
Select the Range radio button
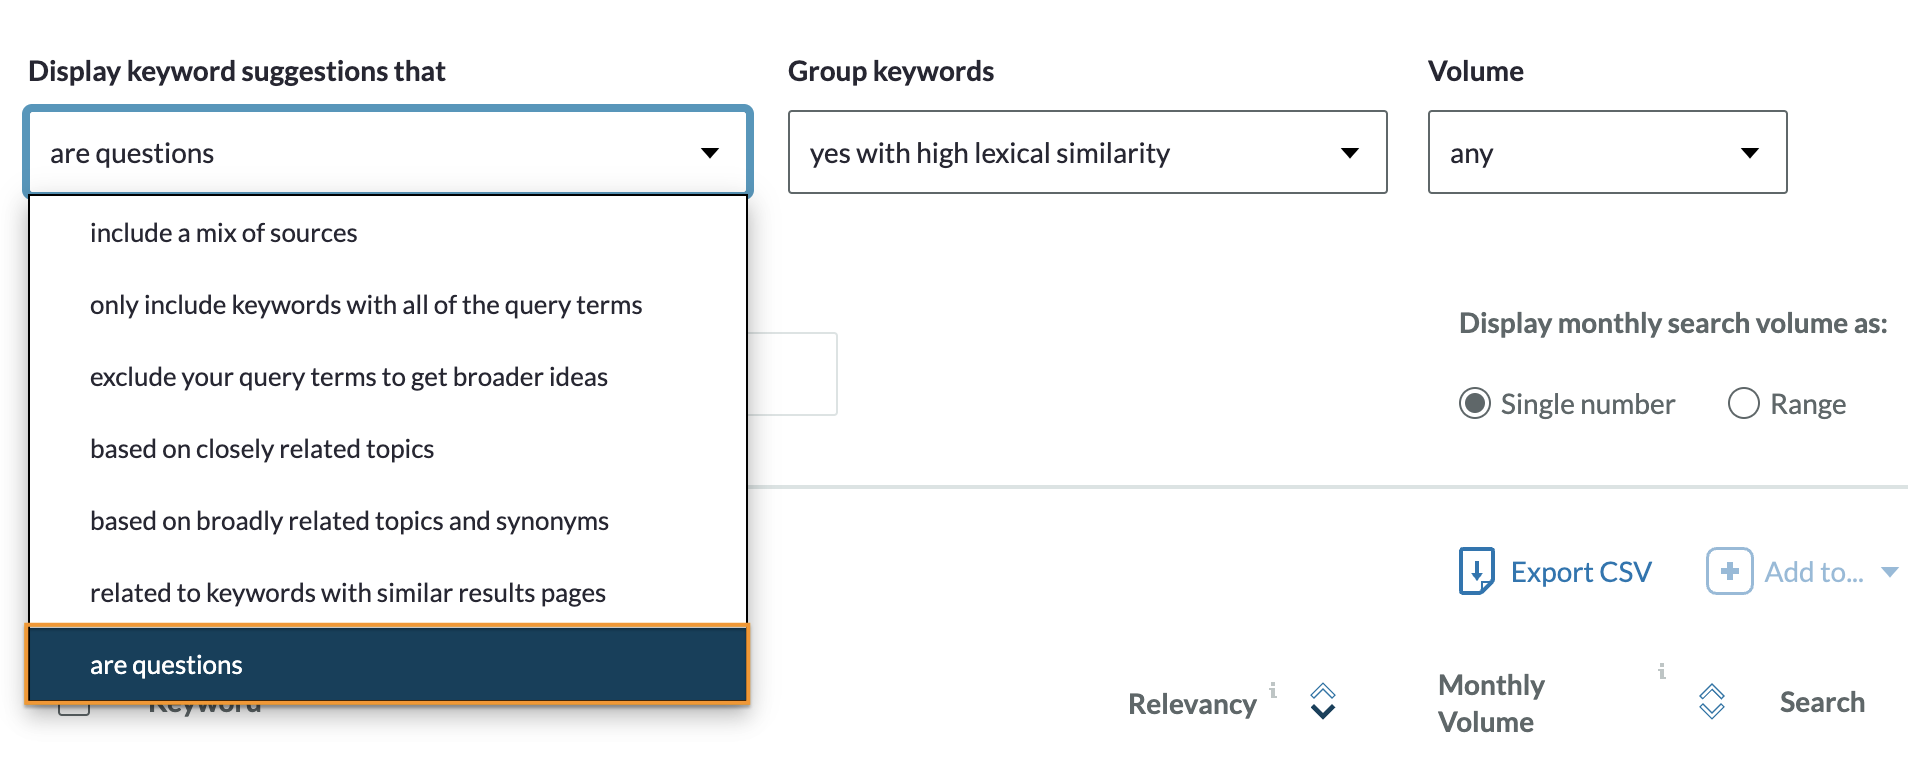(x=1743, y=404)
